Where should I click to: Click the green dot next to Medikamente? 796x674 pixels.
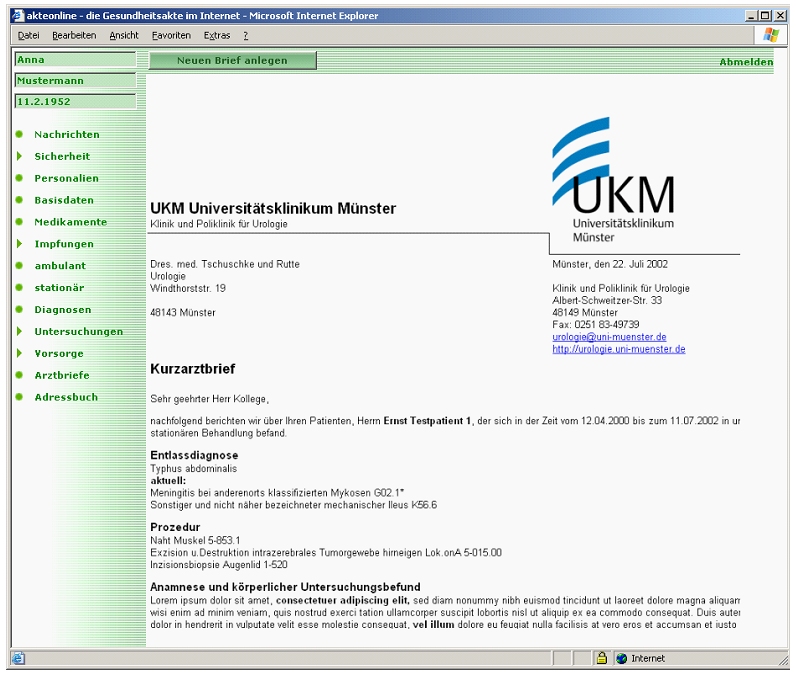coord(19,222)
